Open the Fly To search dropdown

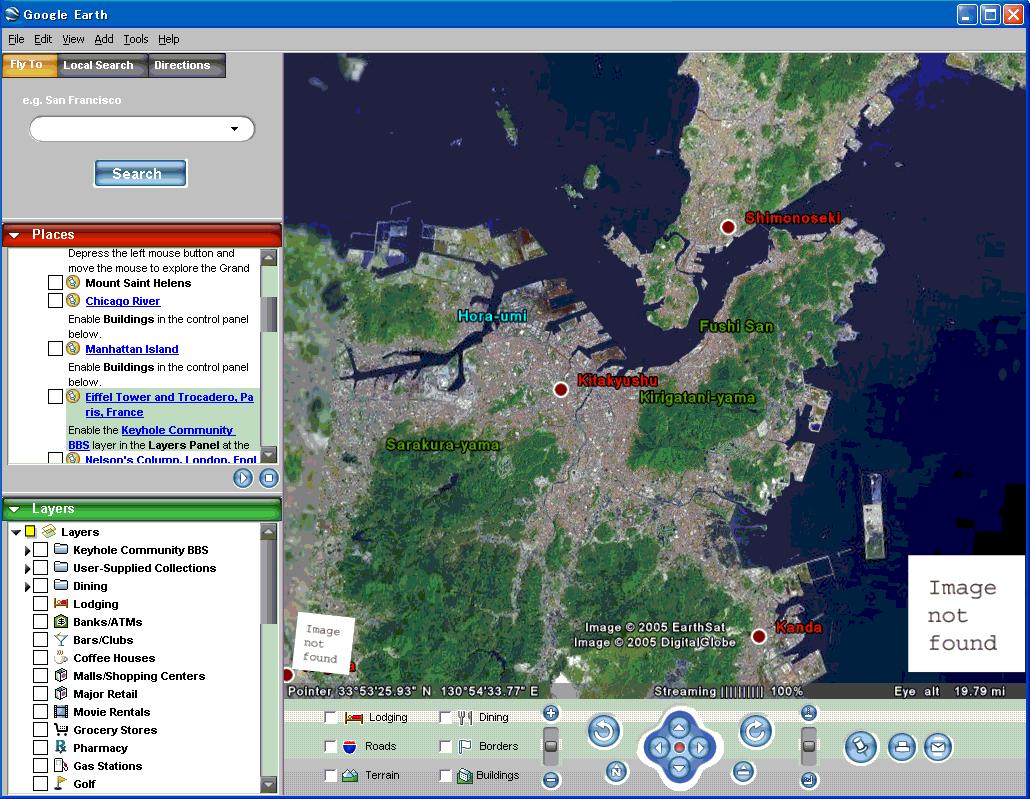click(x=235, y=129)
